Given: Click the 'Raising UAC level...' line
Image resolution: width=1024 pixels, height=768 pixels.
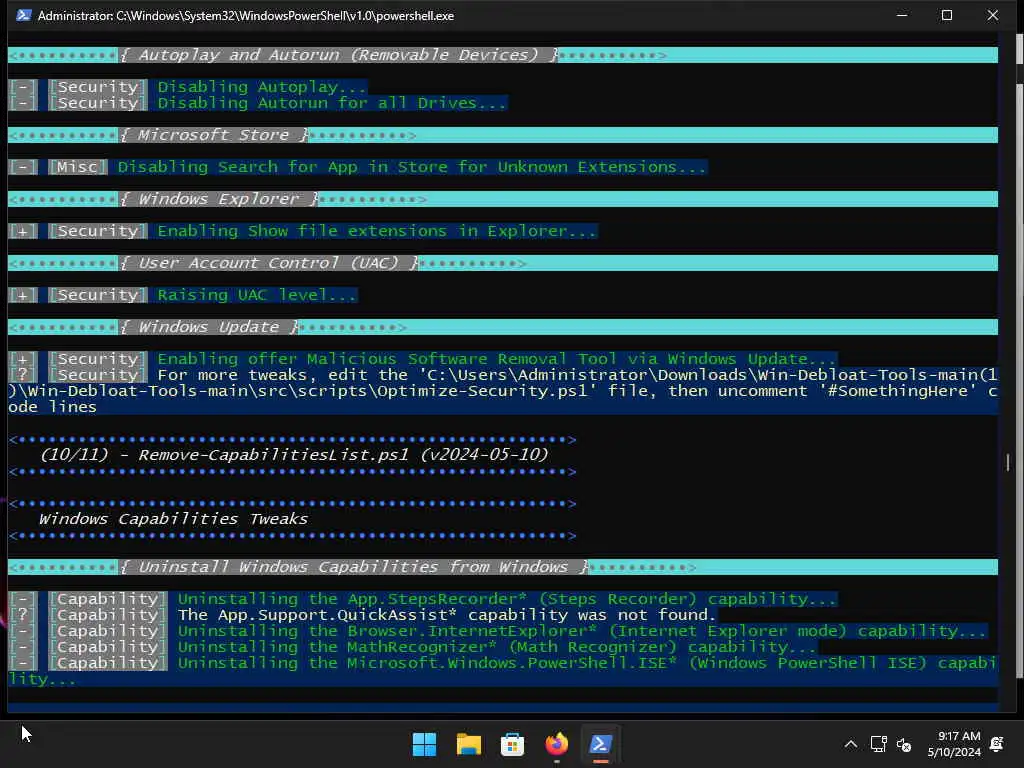Looking at the screenshot, I should click(257, 295).
